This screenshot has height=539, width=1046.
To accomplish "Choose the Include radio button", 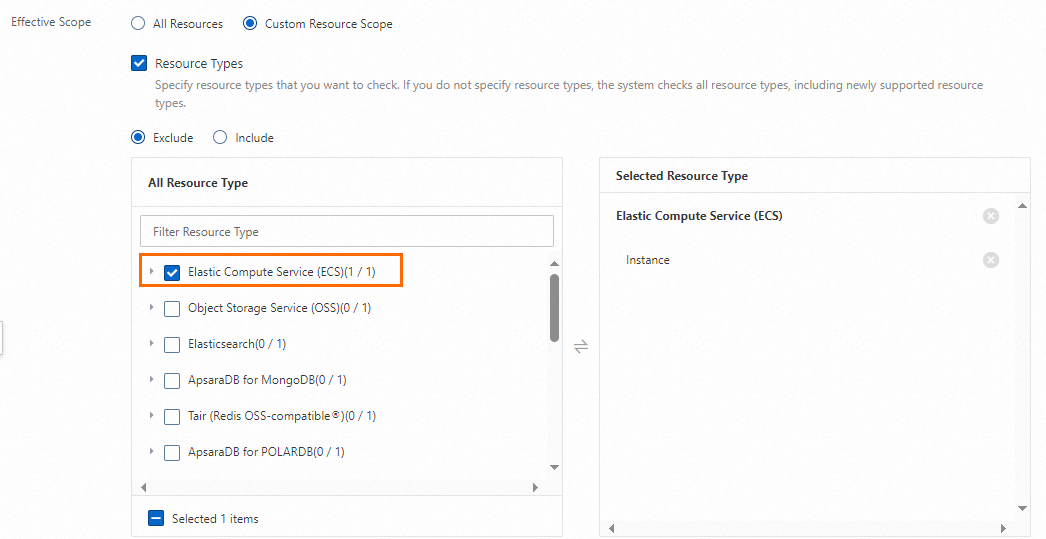I will 220,138.
